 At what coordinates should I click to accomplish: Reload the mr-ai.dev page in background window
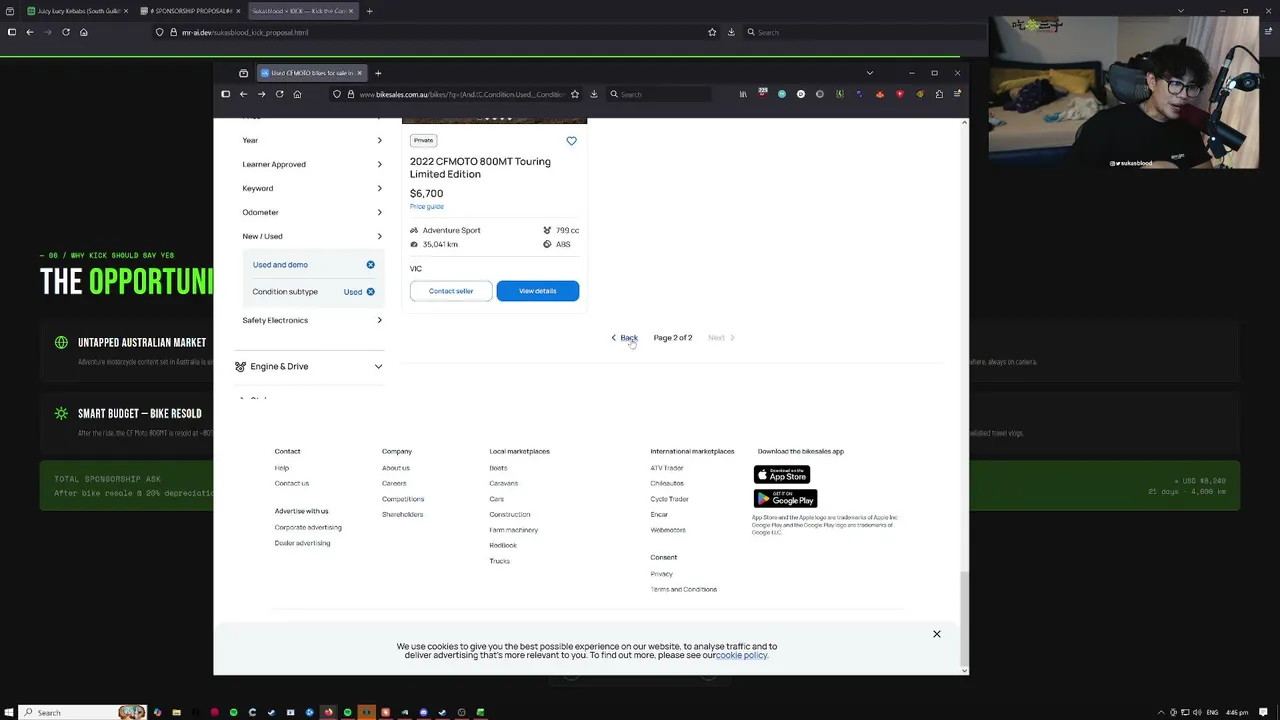66,32
